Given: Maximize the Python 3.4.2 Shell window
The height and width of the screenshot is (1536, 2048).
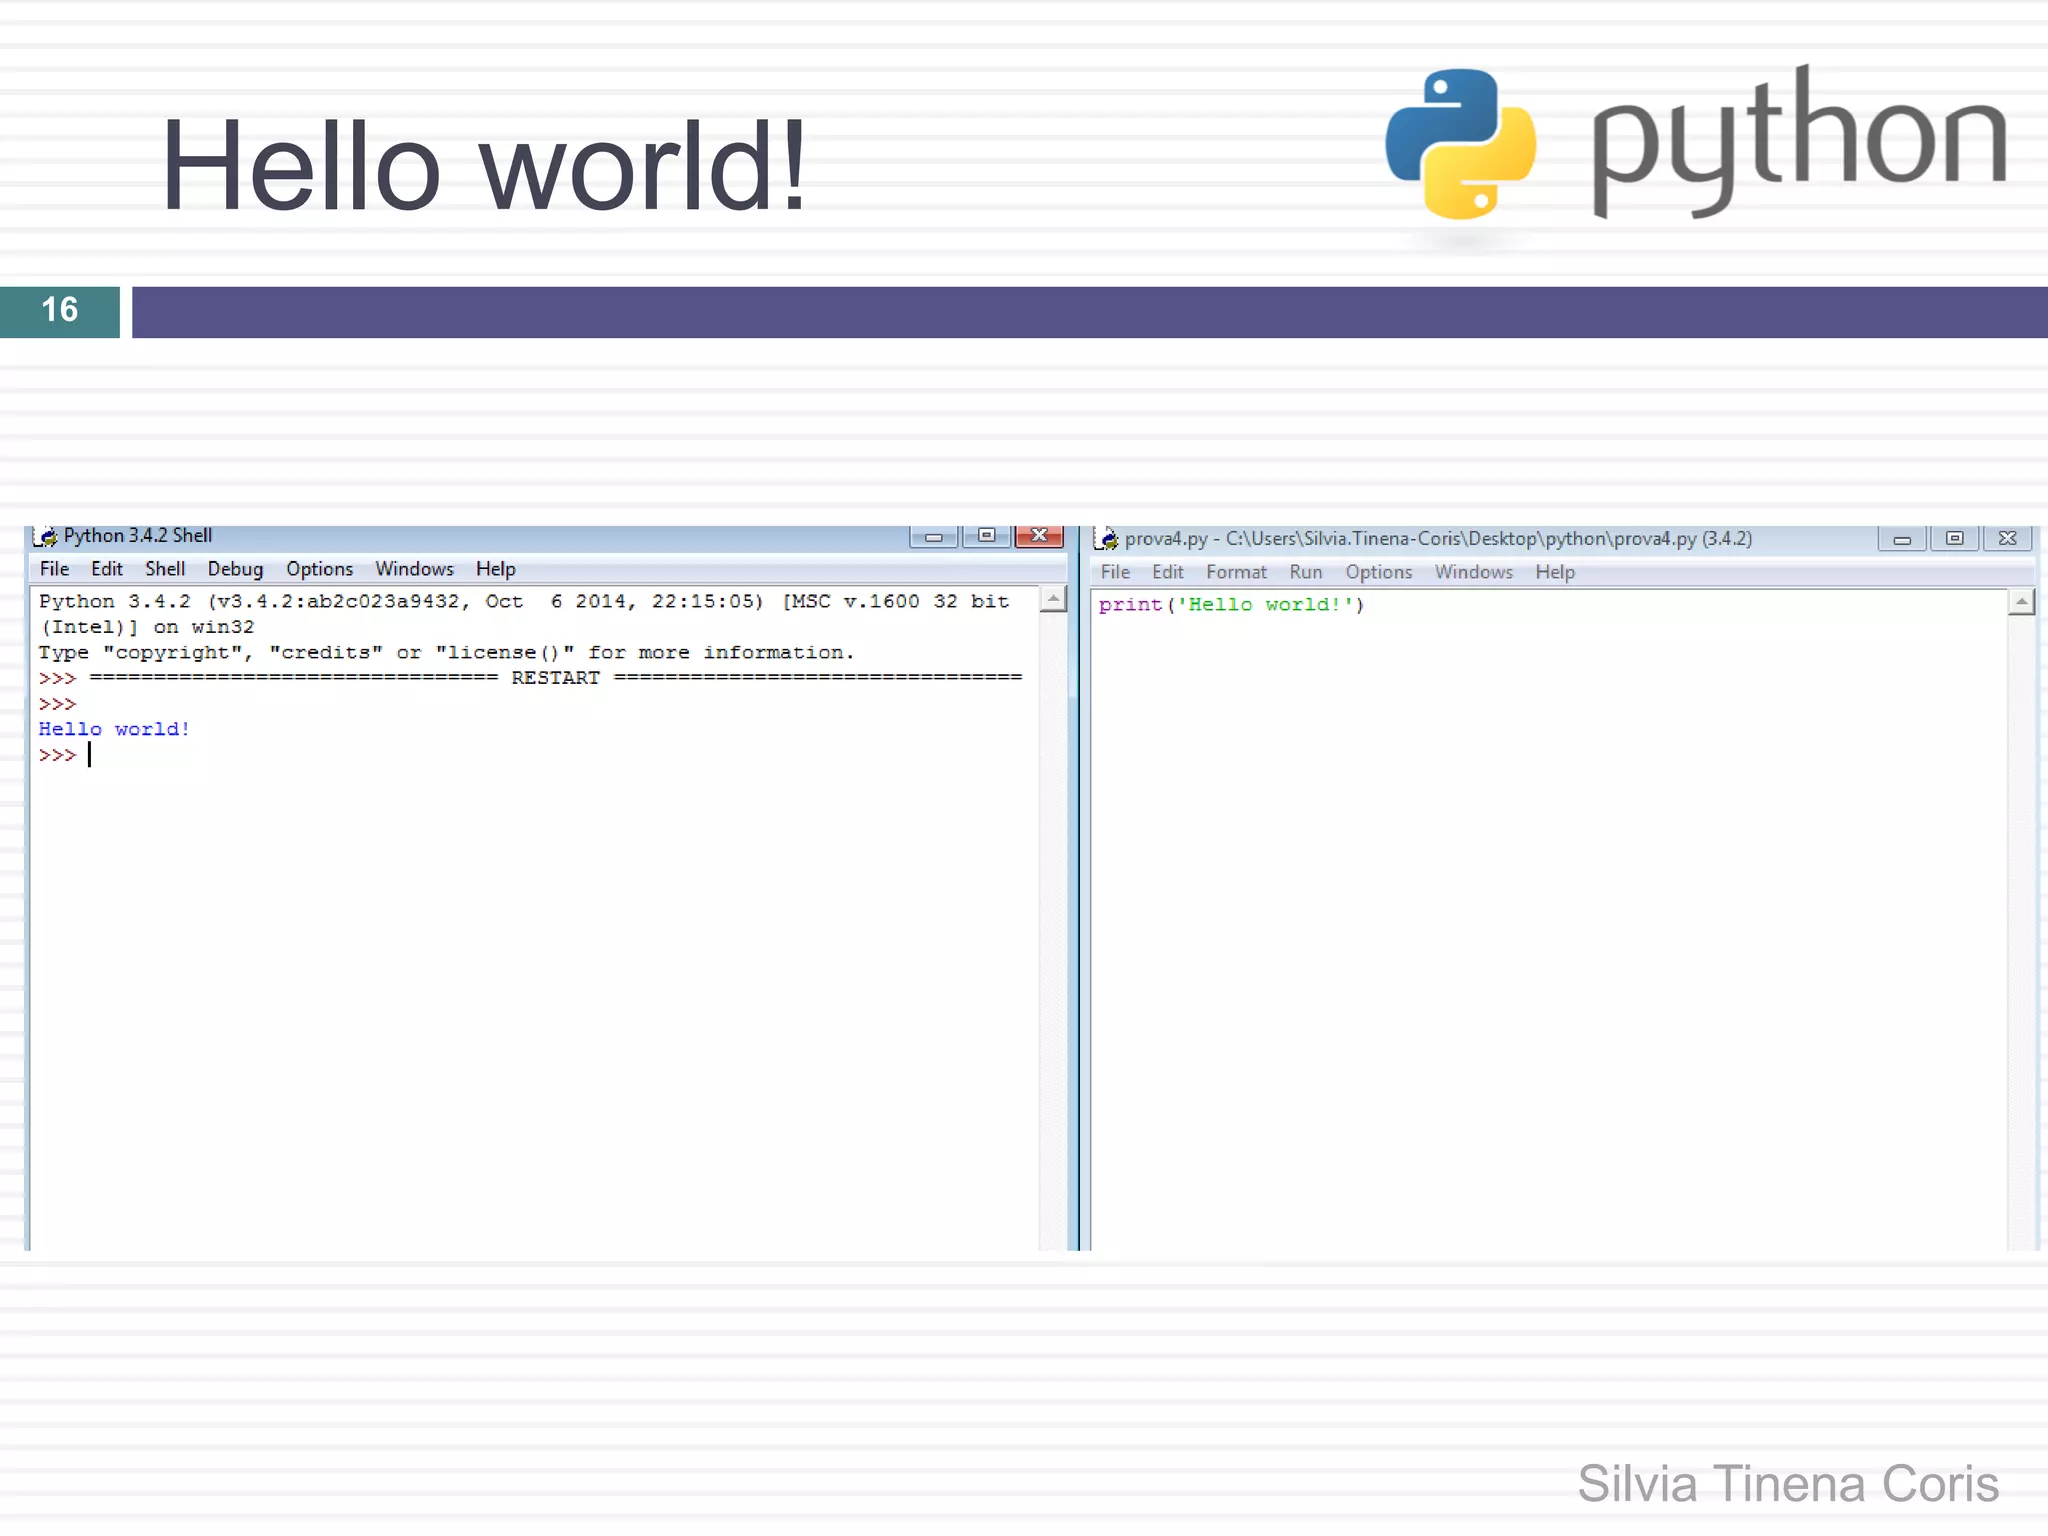Looking at the screenshot, I should coord(986,536).
